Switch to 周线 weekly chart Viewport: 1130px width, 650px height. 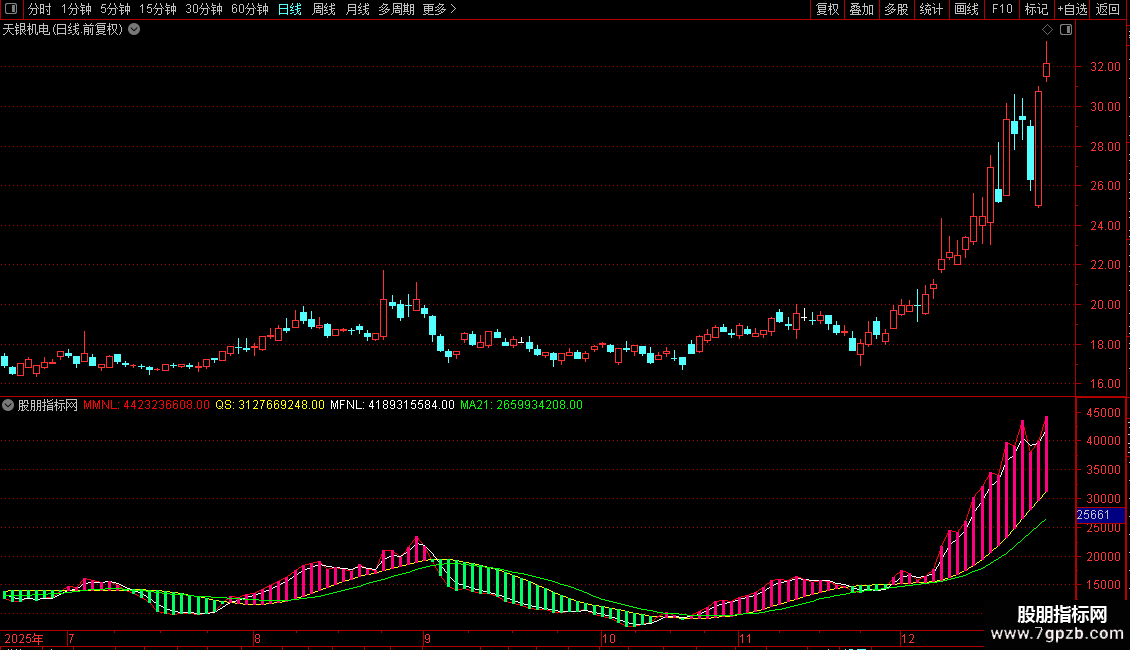pos(324,9)
